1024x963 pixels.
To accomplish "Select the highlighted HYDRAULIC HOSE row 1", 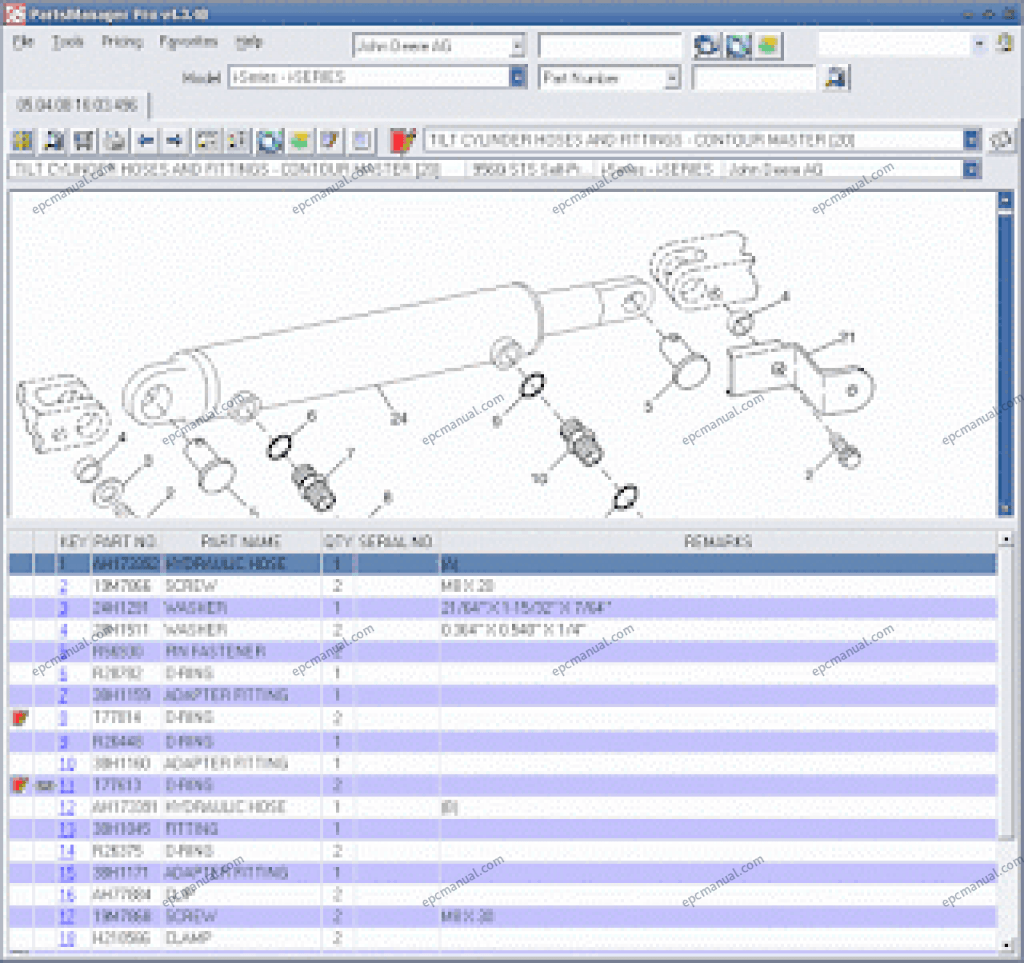I will point(503,564).
